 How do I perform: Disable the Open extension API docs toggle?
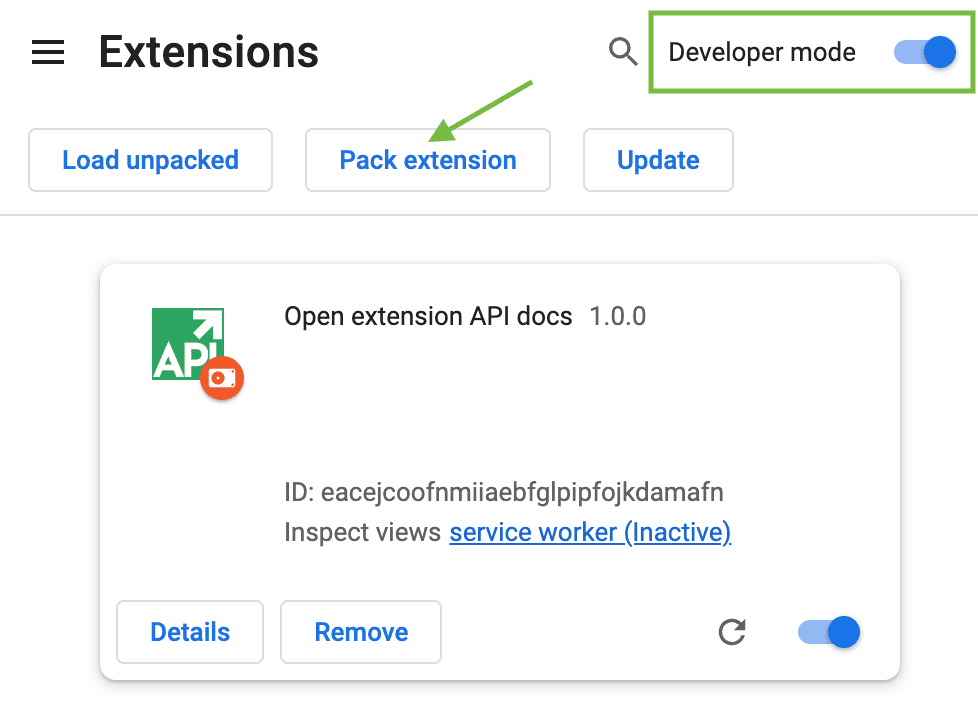tap(830, 632)
